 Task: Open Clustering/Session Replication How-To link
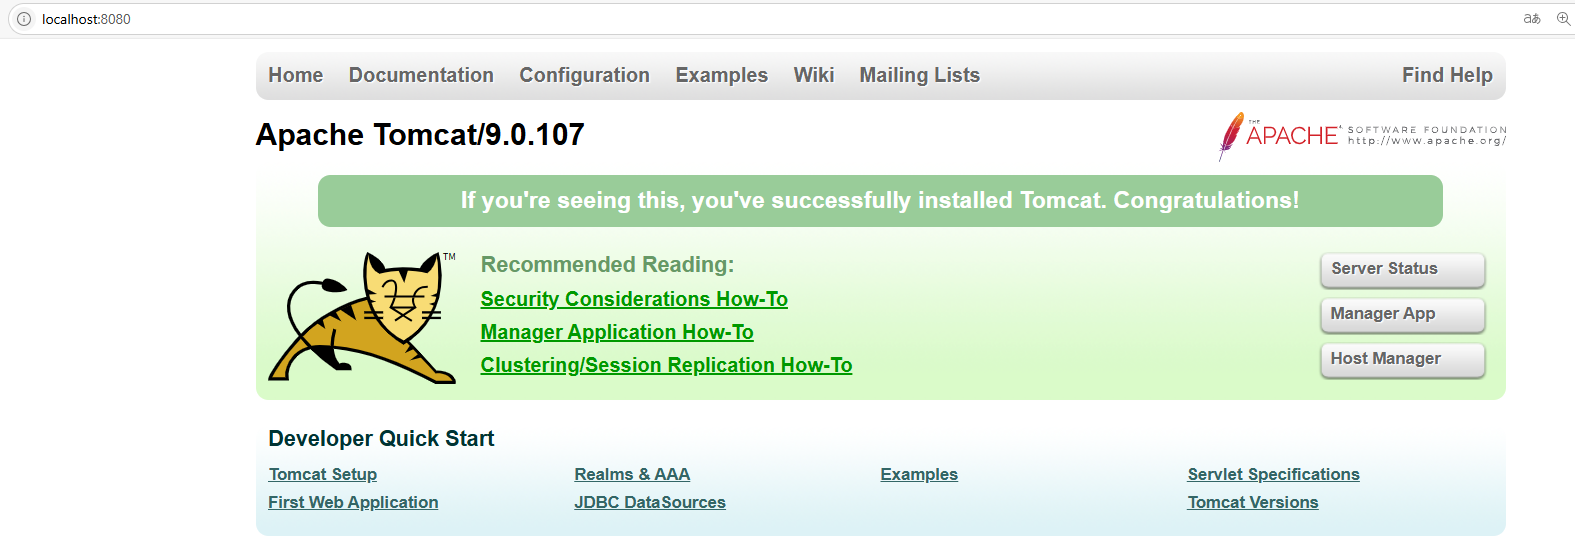[x=666, y=365]
